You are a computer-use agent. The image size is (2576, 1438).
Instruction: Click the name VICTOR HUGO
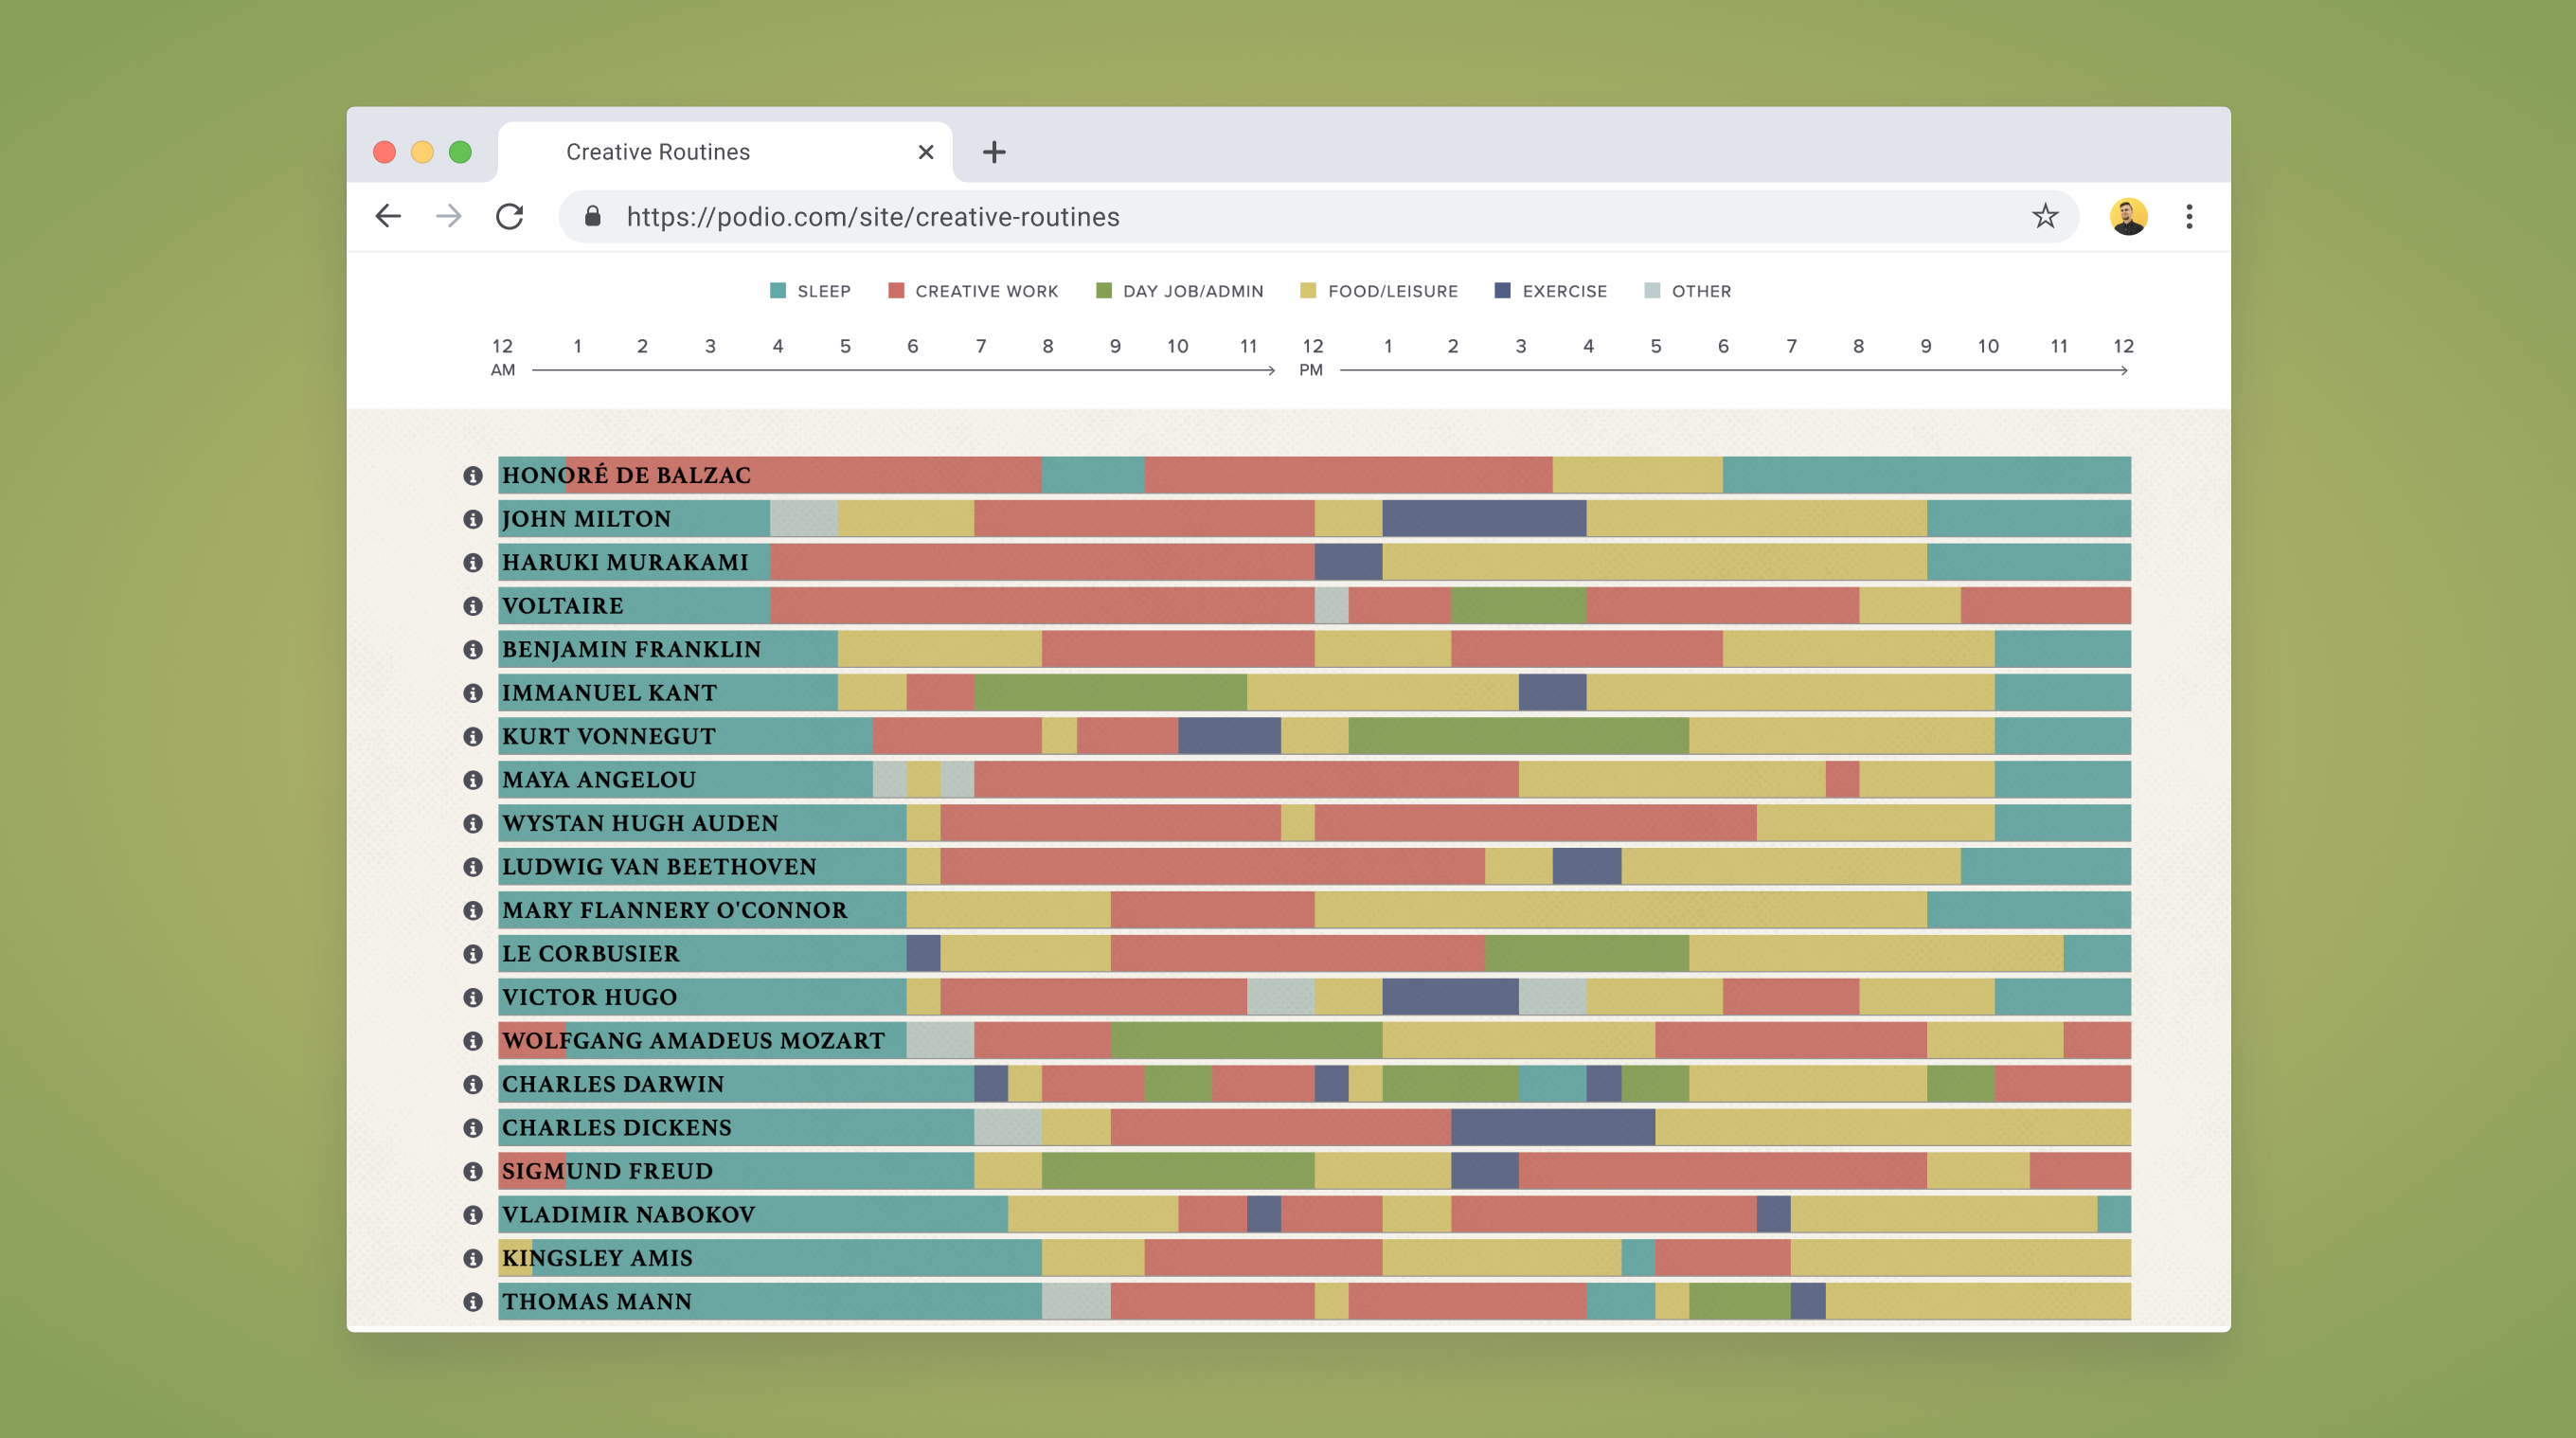589,998
